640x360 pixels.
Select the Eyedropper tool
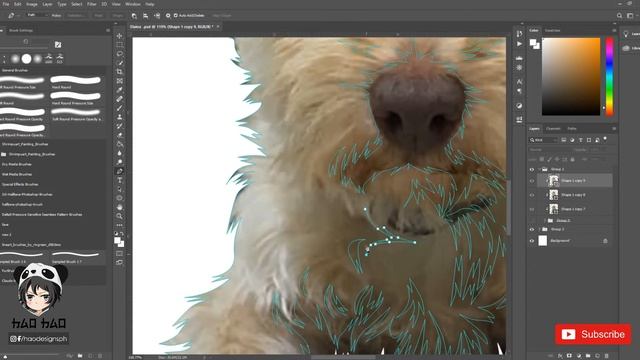(120, 90)
